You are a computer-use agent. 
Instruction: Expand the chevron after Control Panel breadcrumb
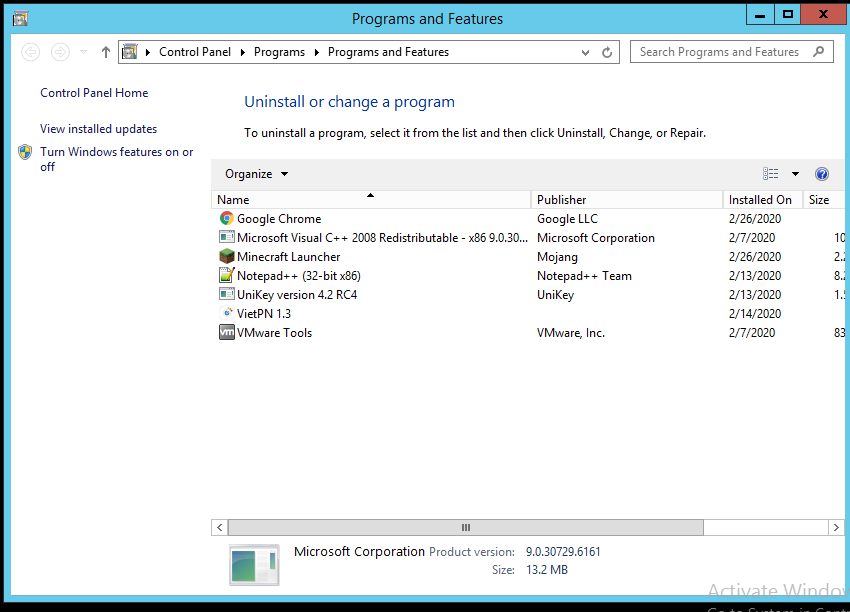[x=242, y=52]
